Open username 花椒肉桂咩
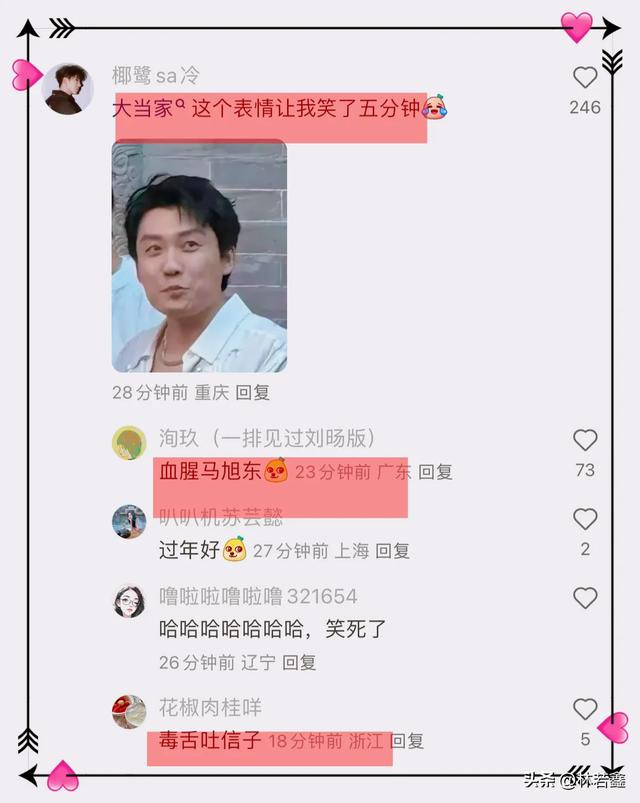 210,708
